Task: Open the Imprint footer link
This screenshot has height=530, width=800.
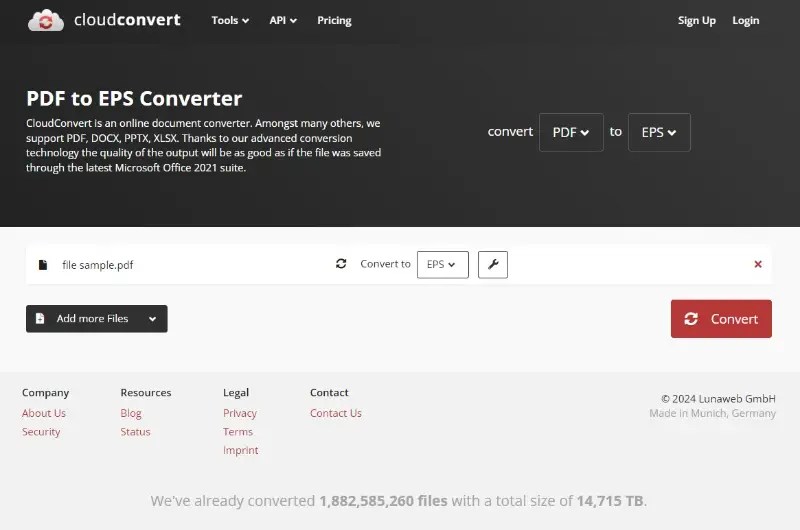Action: pyautogui.click(x=240, y=450)
